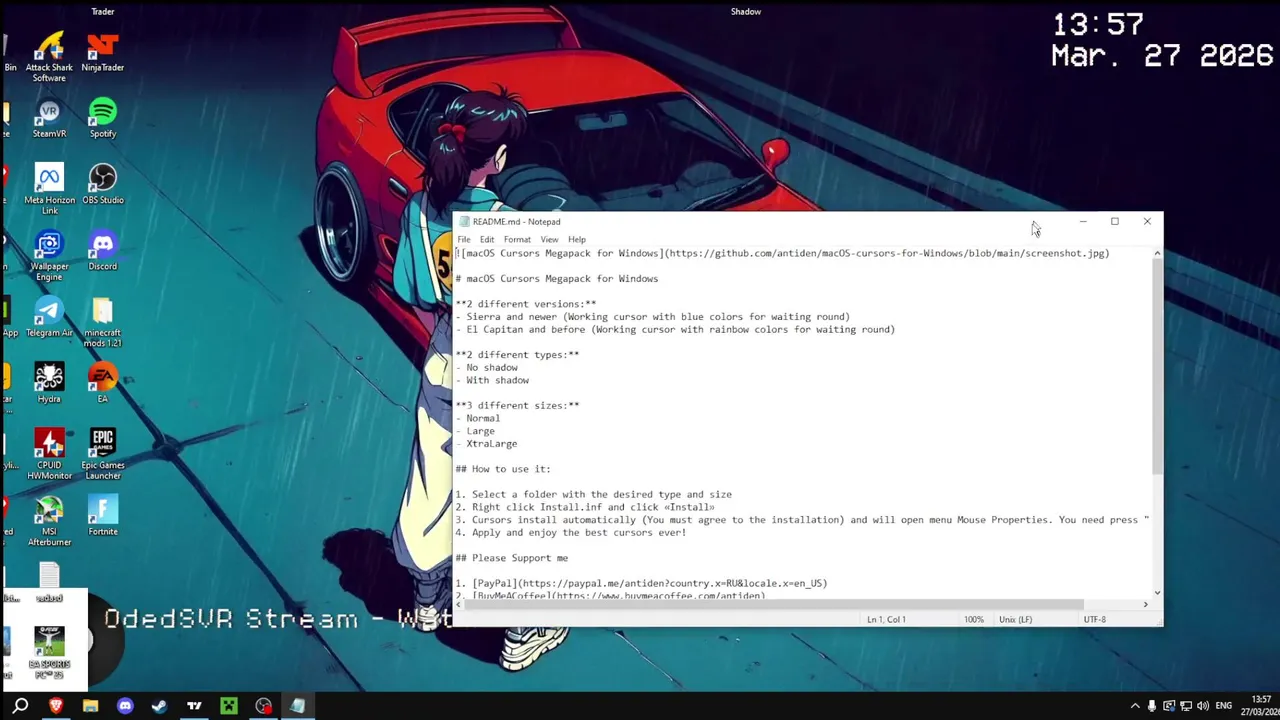Select OBS Studio desktop icon
This screenshot has width=1280, height=720.
[103, 184]
